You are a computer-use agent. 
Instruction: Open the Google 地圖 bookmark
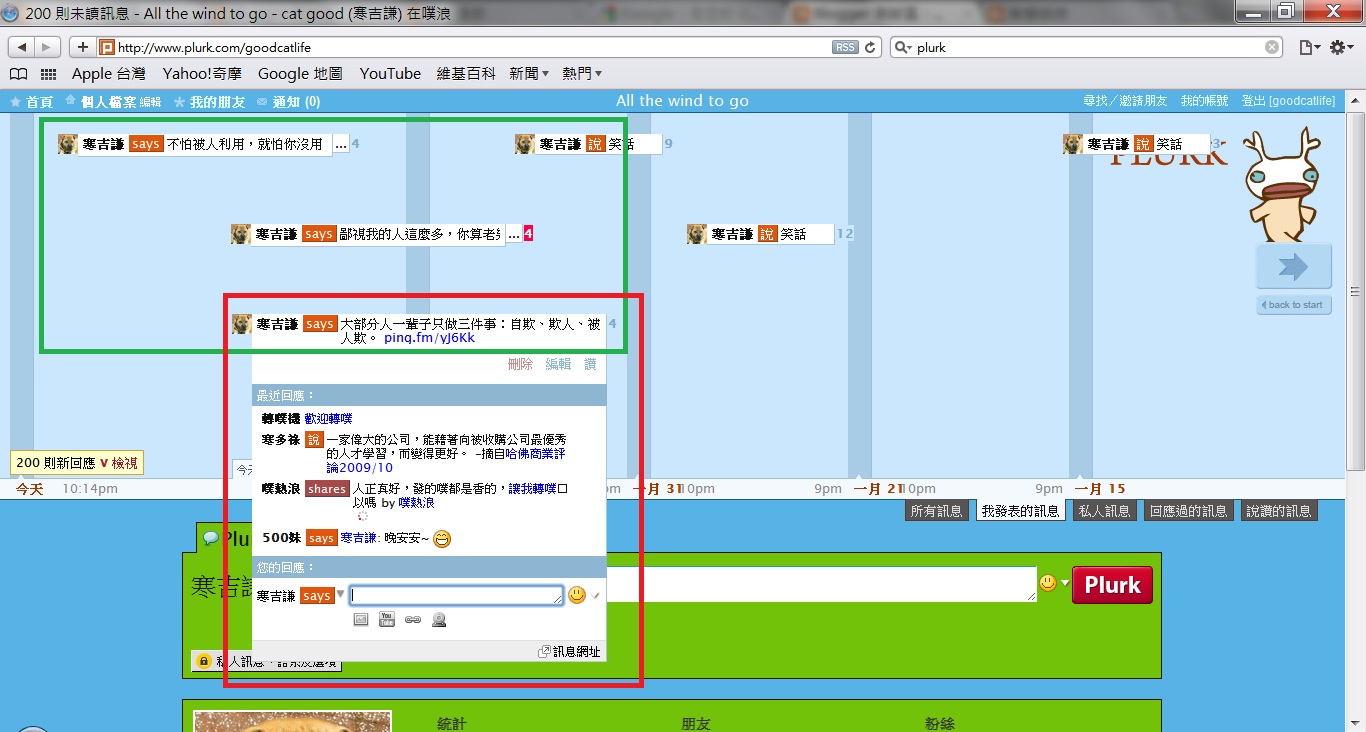coord(300,74)
